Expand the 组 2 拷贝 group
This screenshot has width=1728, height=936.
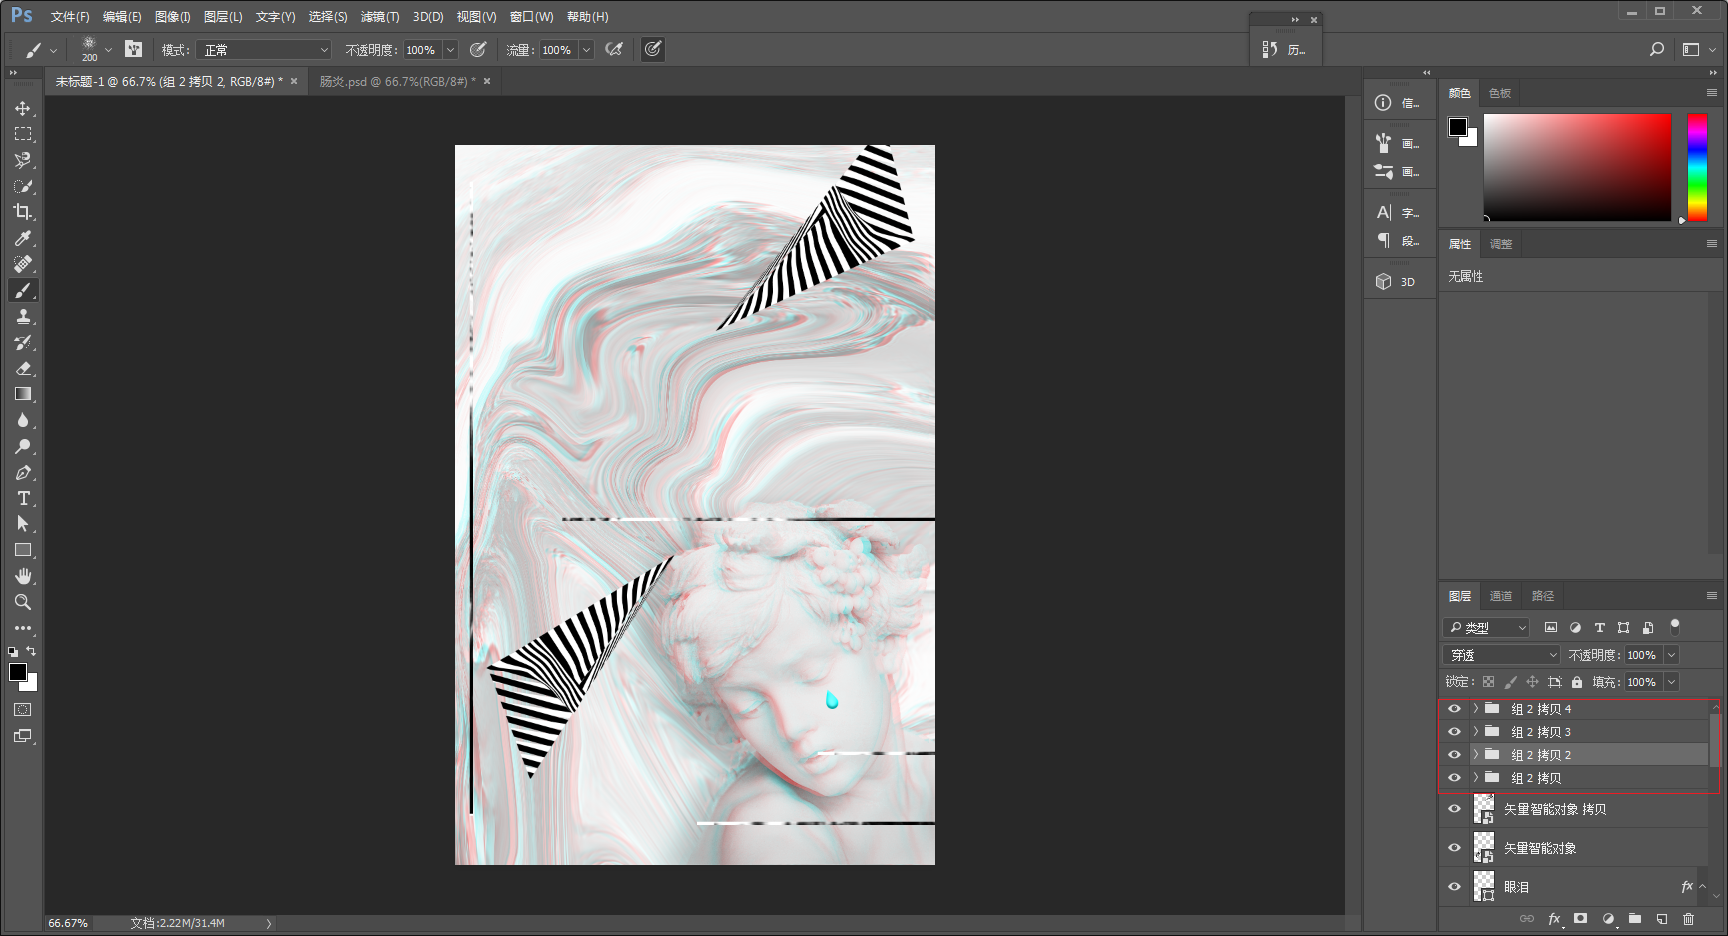tap(1475, 778)
